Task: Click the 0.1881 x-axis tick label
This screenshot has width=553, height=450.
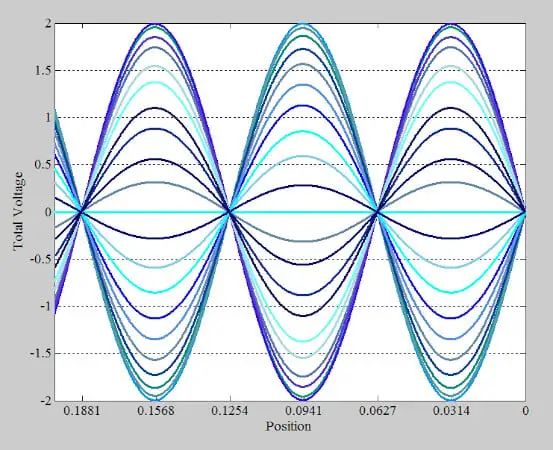Action: point(81,411)
